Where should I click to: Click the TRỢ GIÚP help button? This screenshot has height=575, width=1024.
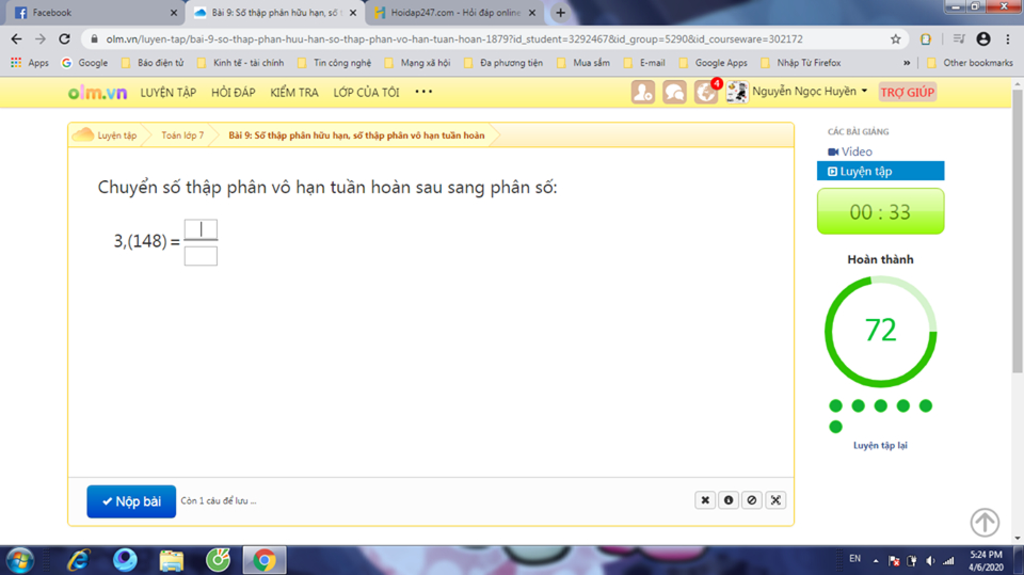pyautogui.click(x=907, y=92)
